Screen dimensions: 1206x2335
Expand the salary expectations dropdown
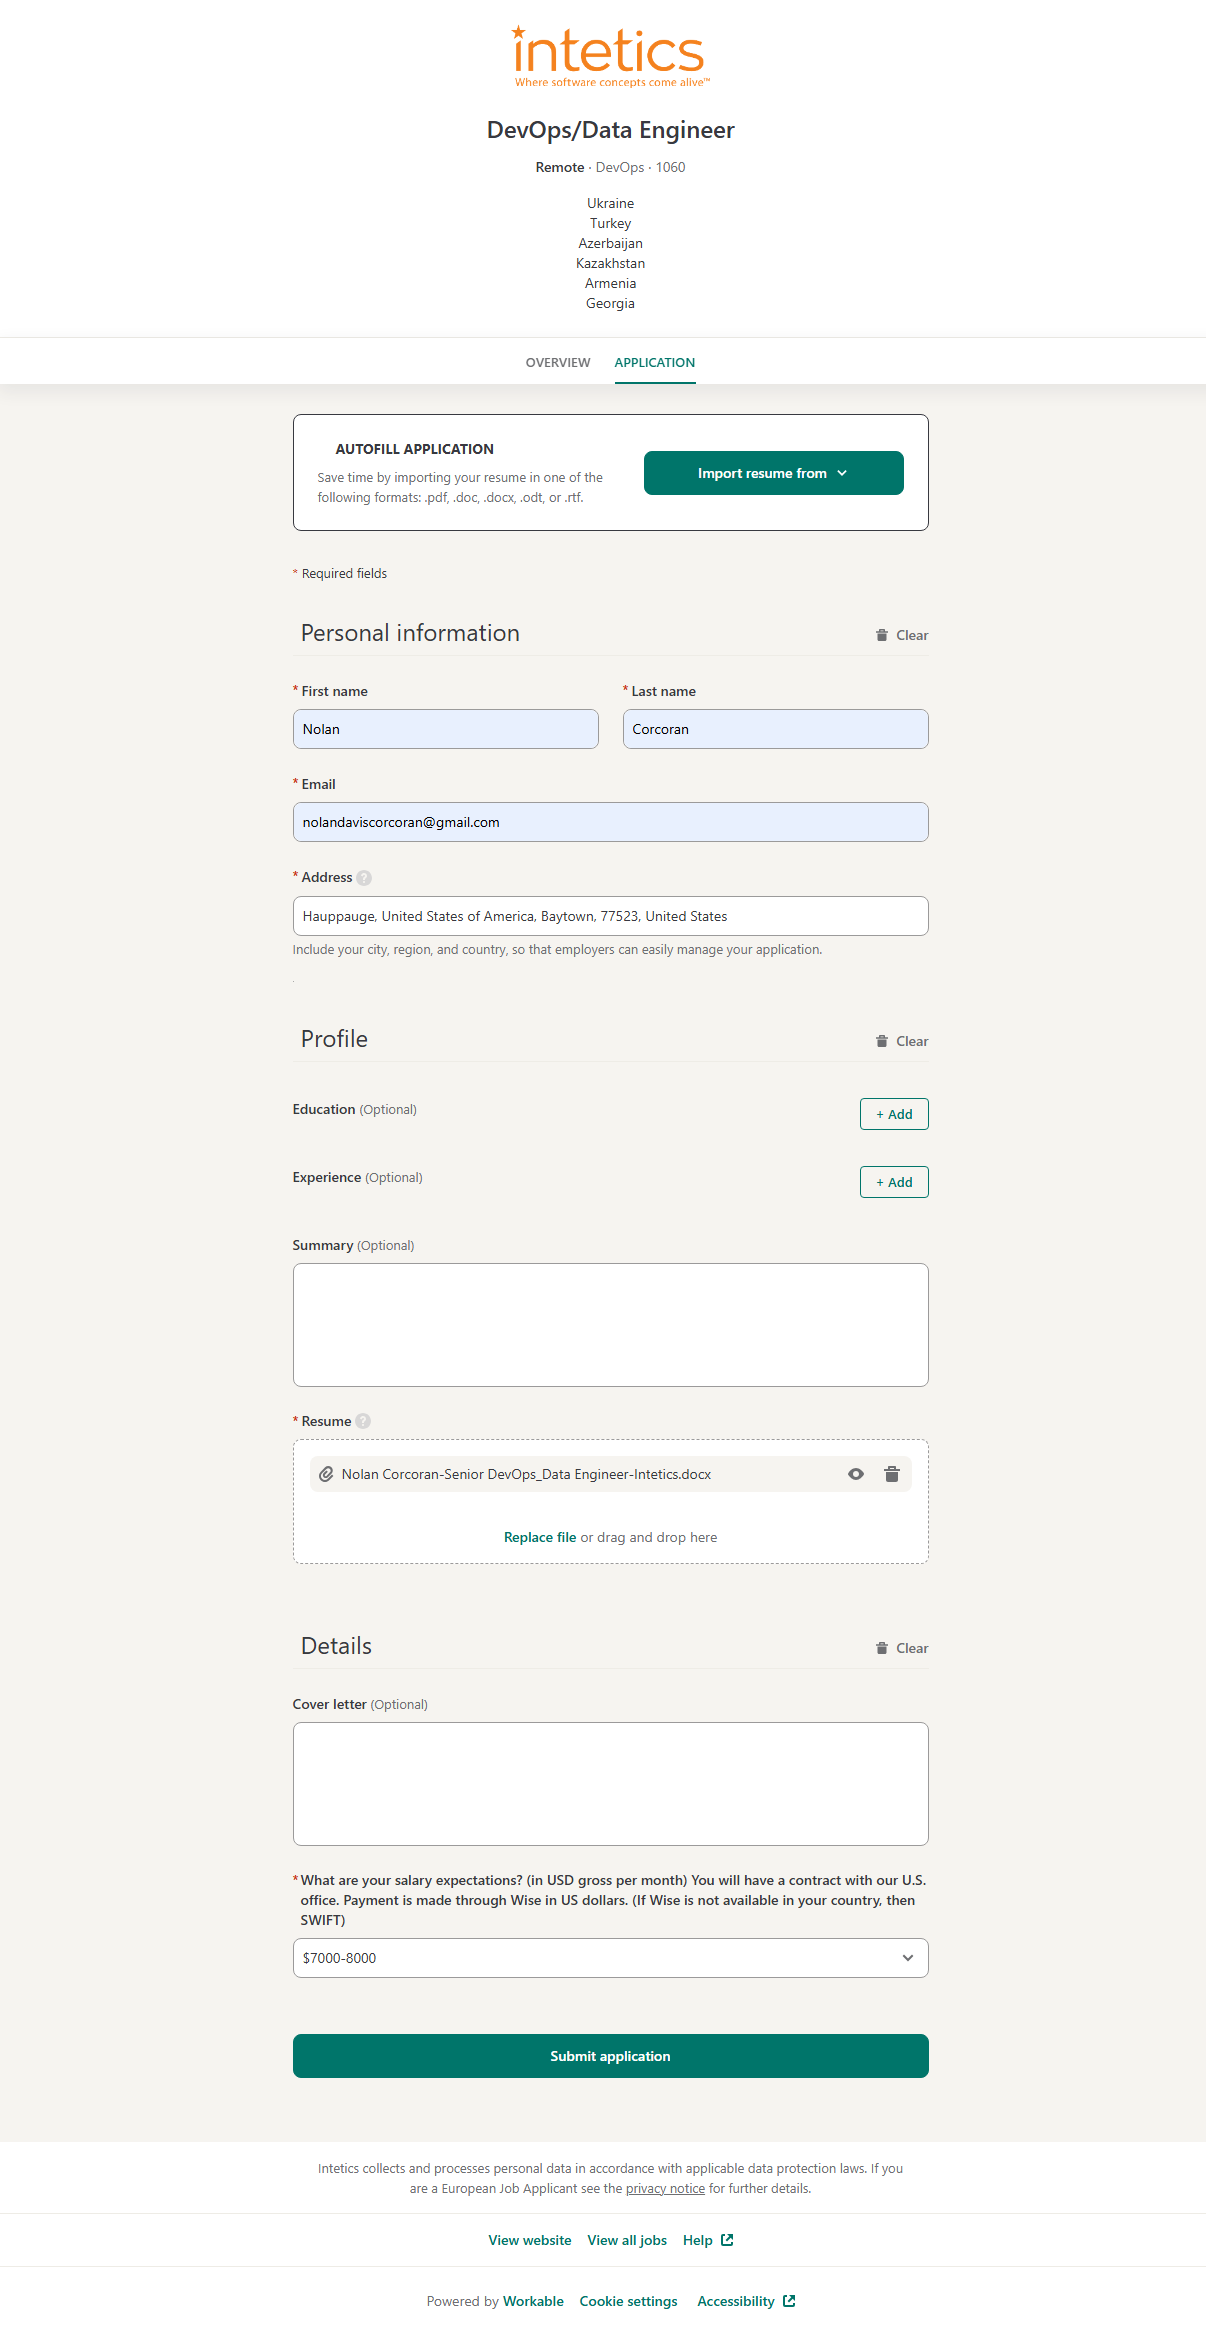coord(610,1958)
